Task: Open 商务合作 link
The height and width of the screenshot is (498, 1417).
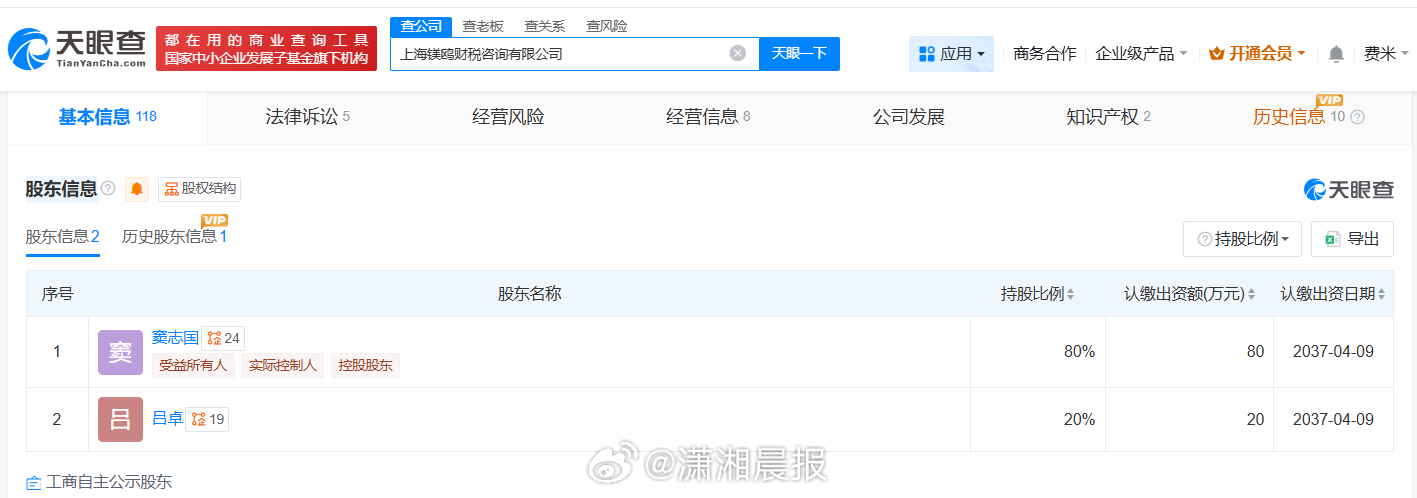Action: pyautogui.click(x=1045, y=54)
